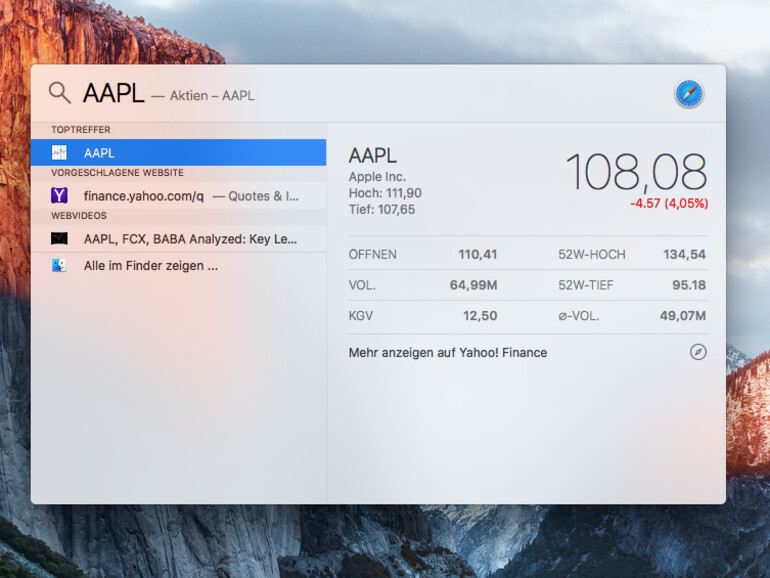Click the Apple Inc. company name
Viewport: 770px width, 578px height.
click(377, 177)
